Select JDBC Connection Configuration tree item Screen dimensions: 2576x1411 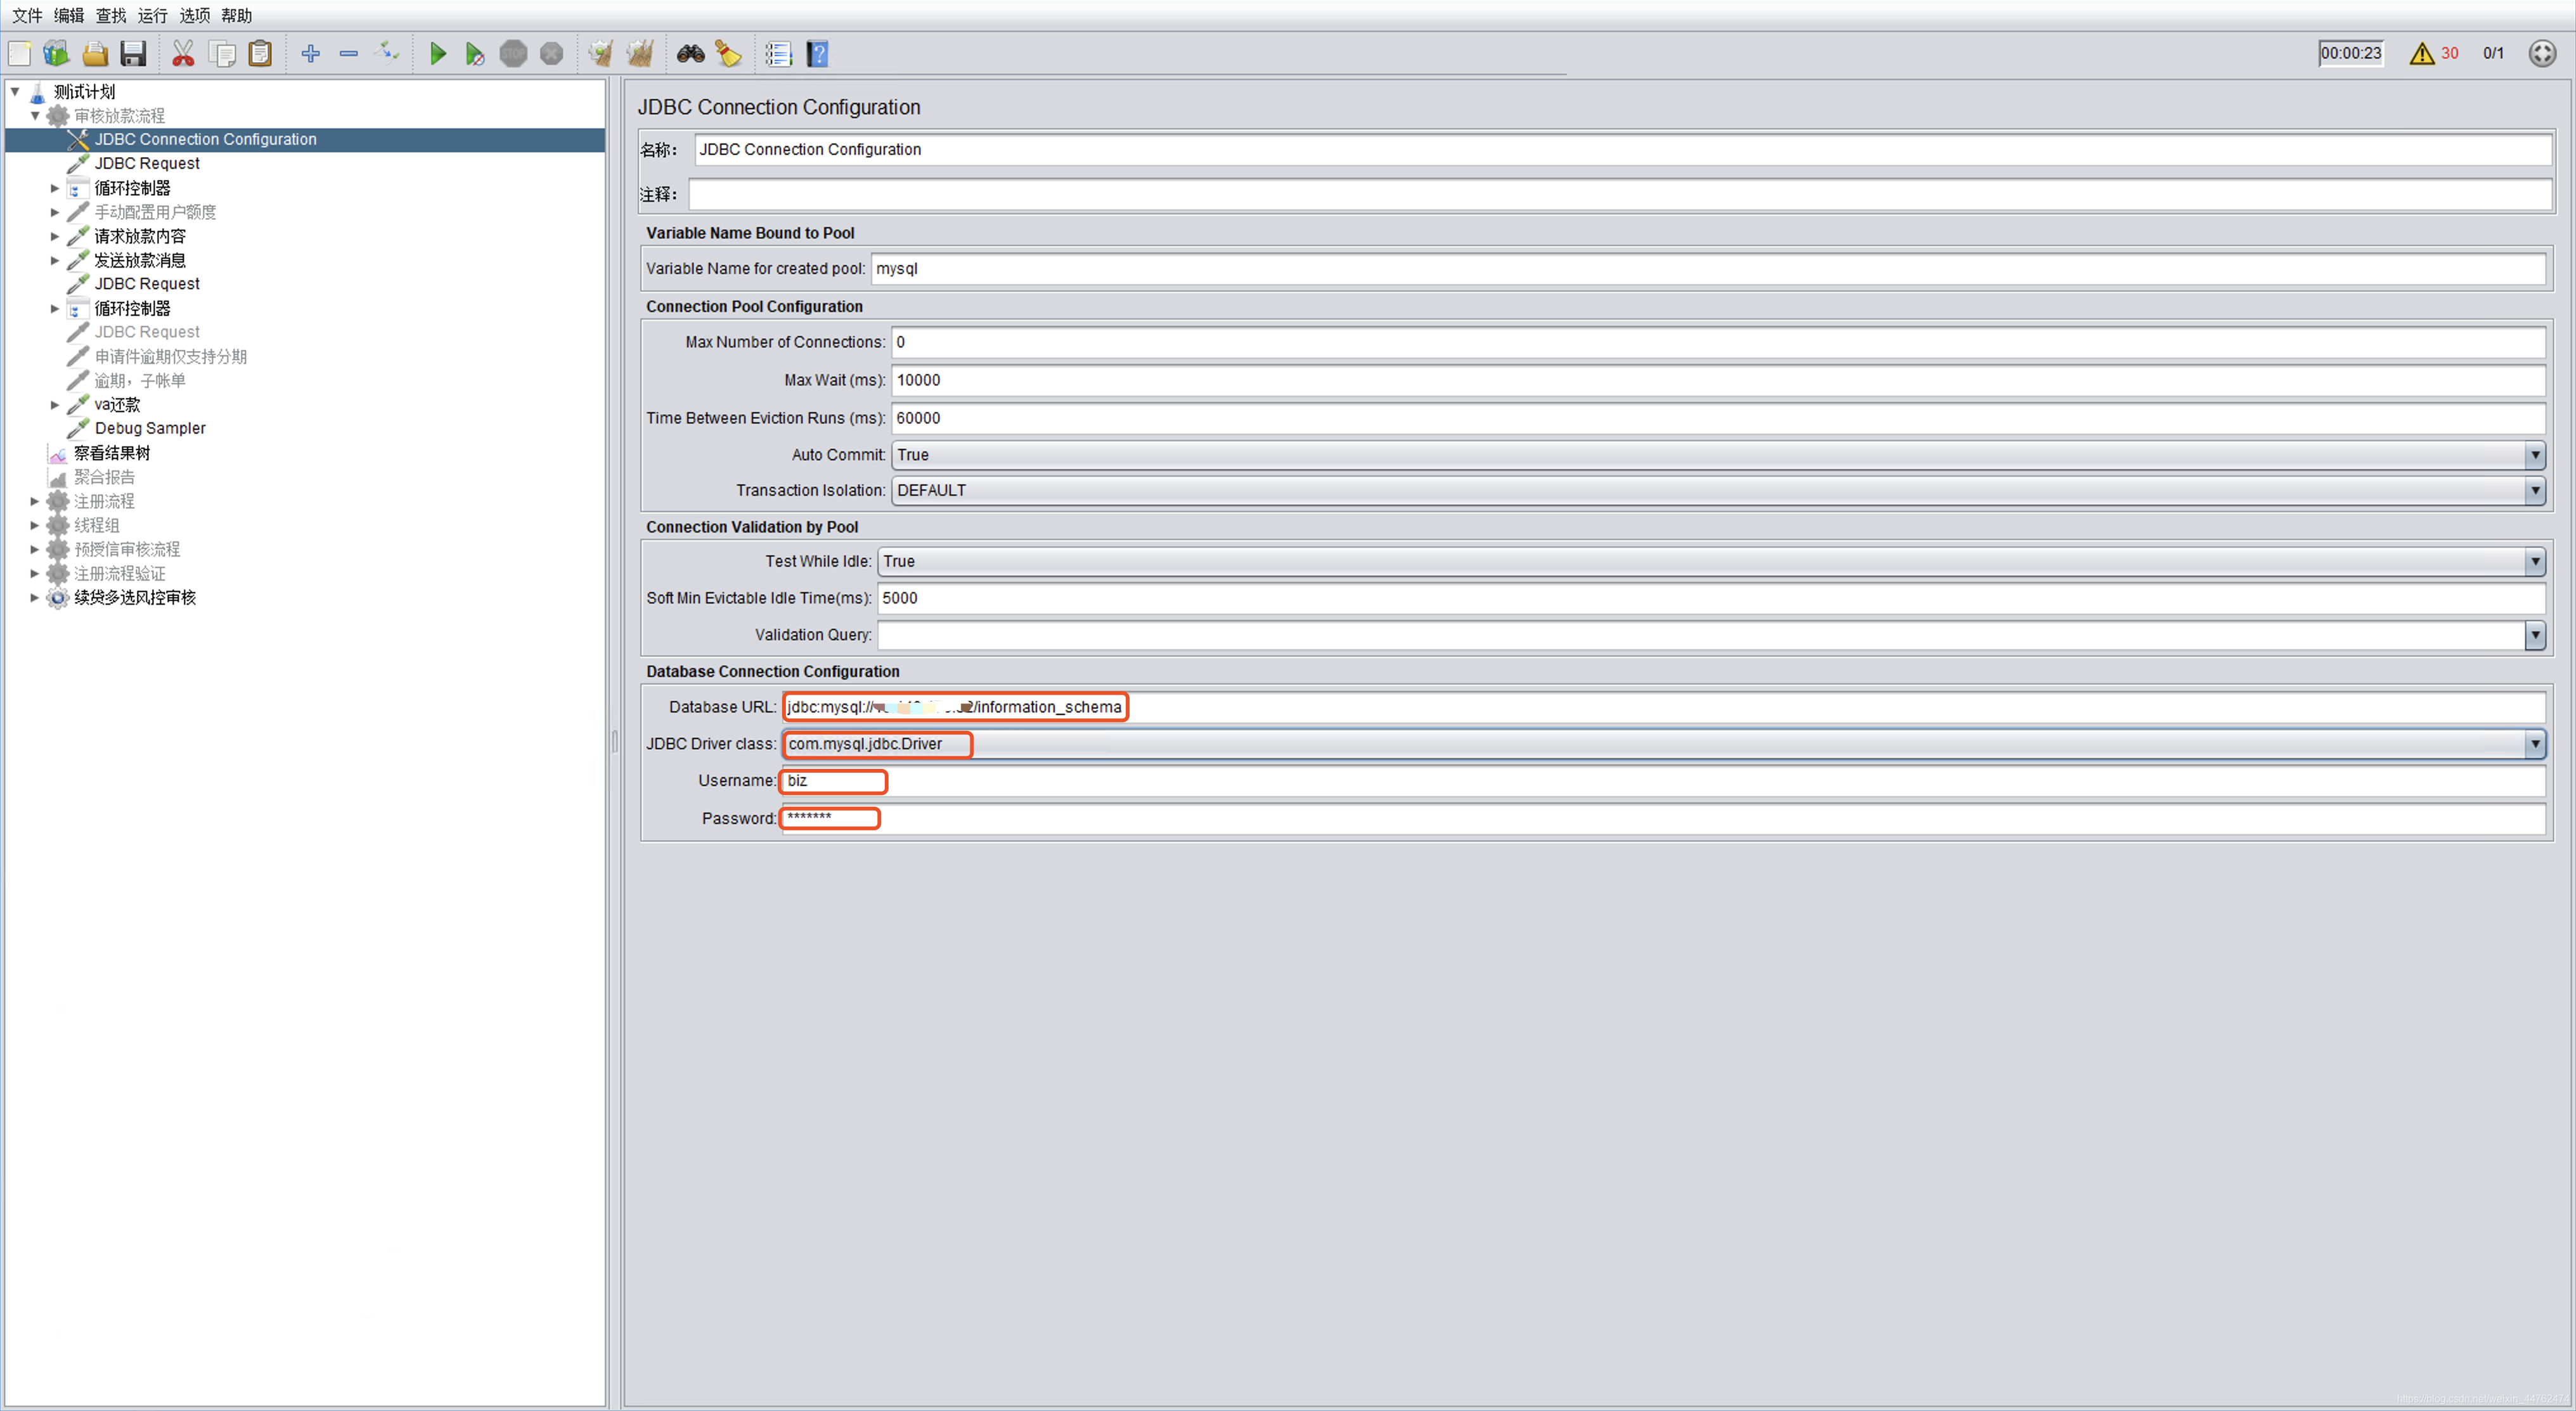pos(205,139)
